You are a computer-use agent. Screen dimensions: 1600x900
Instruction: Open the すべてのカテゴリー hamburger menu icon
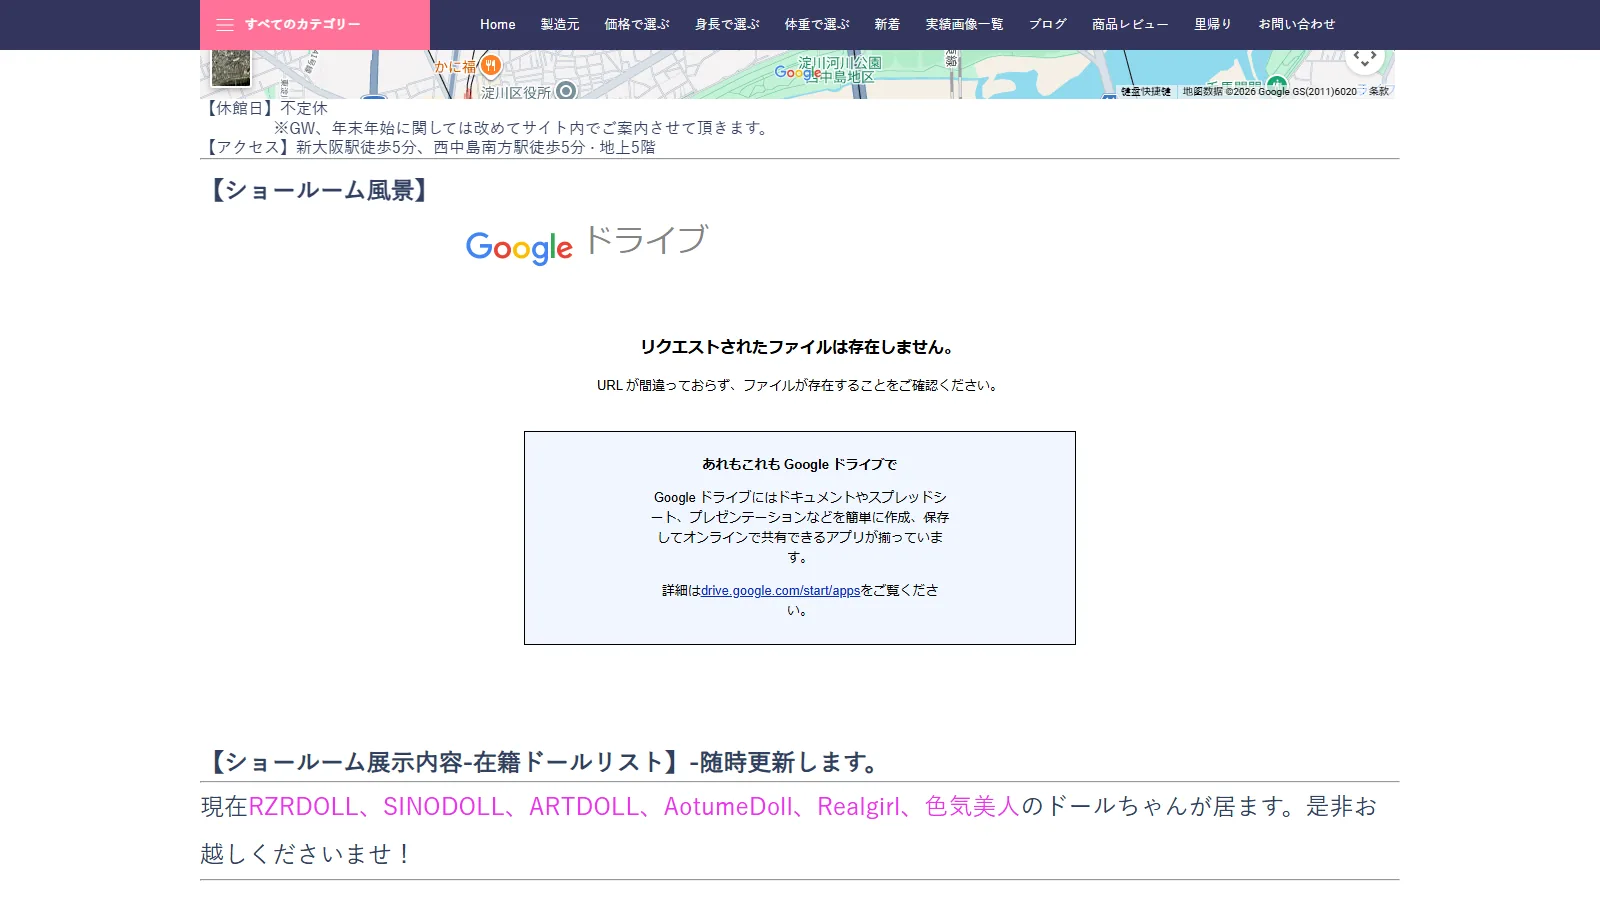[x=225, y=25]
